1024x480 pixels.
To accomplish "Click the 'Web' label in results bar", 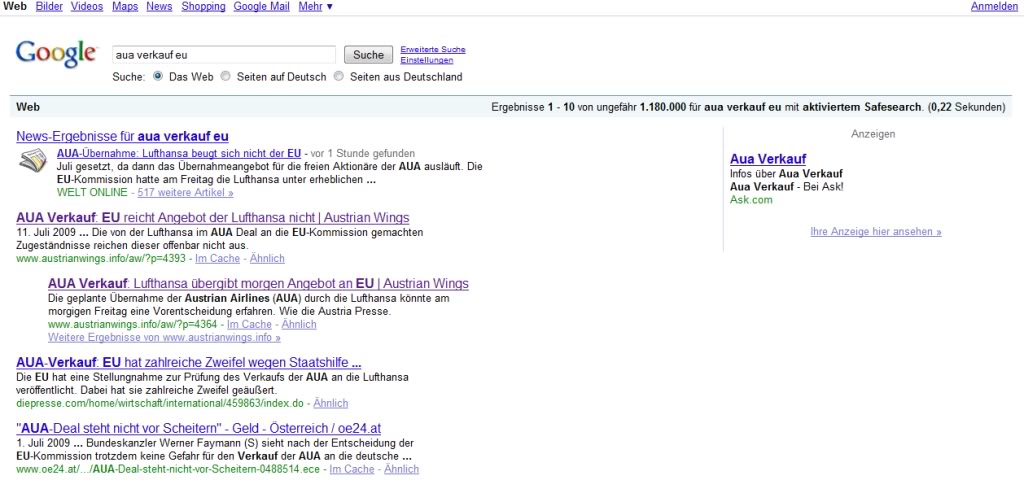I will coord(27,107).
